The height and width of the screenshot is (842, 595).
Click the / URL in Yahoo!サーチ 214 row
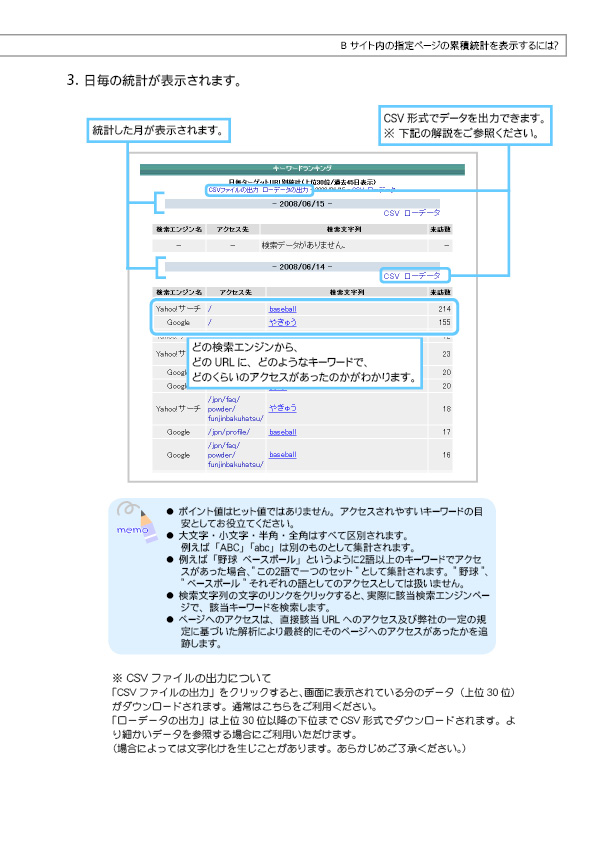click(210, 309)
